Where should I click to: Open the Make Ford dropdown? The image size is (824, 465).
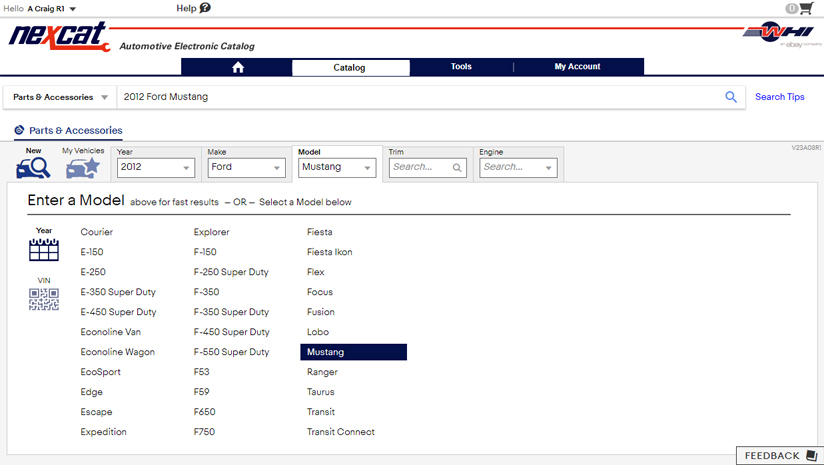pyautogui.click(x=246, y=168)
